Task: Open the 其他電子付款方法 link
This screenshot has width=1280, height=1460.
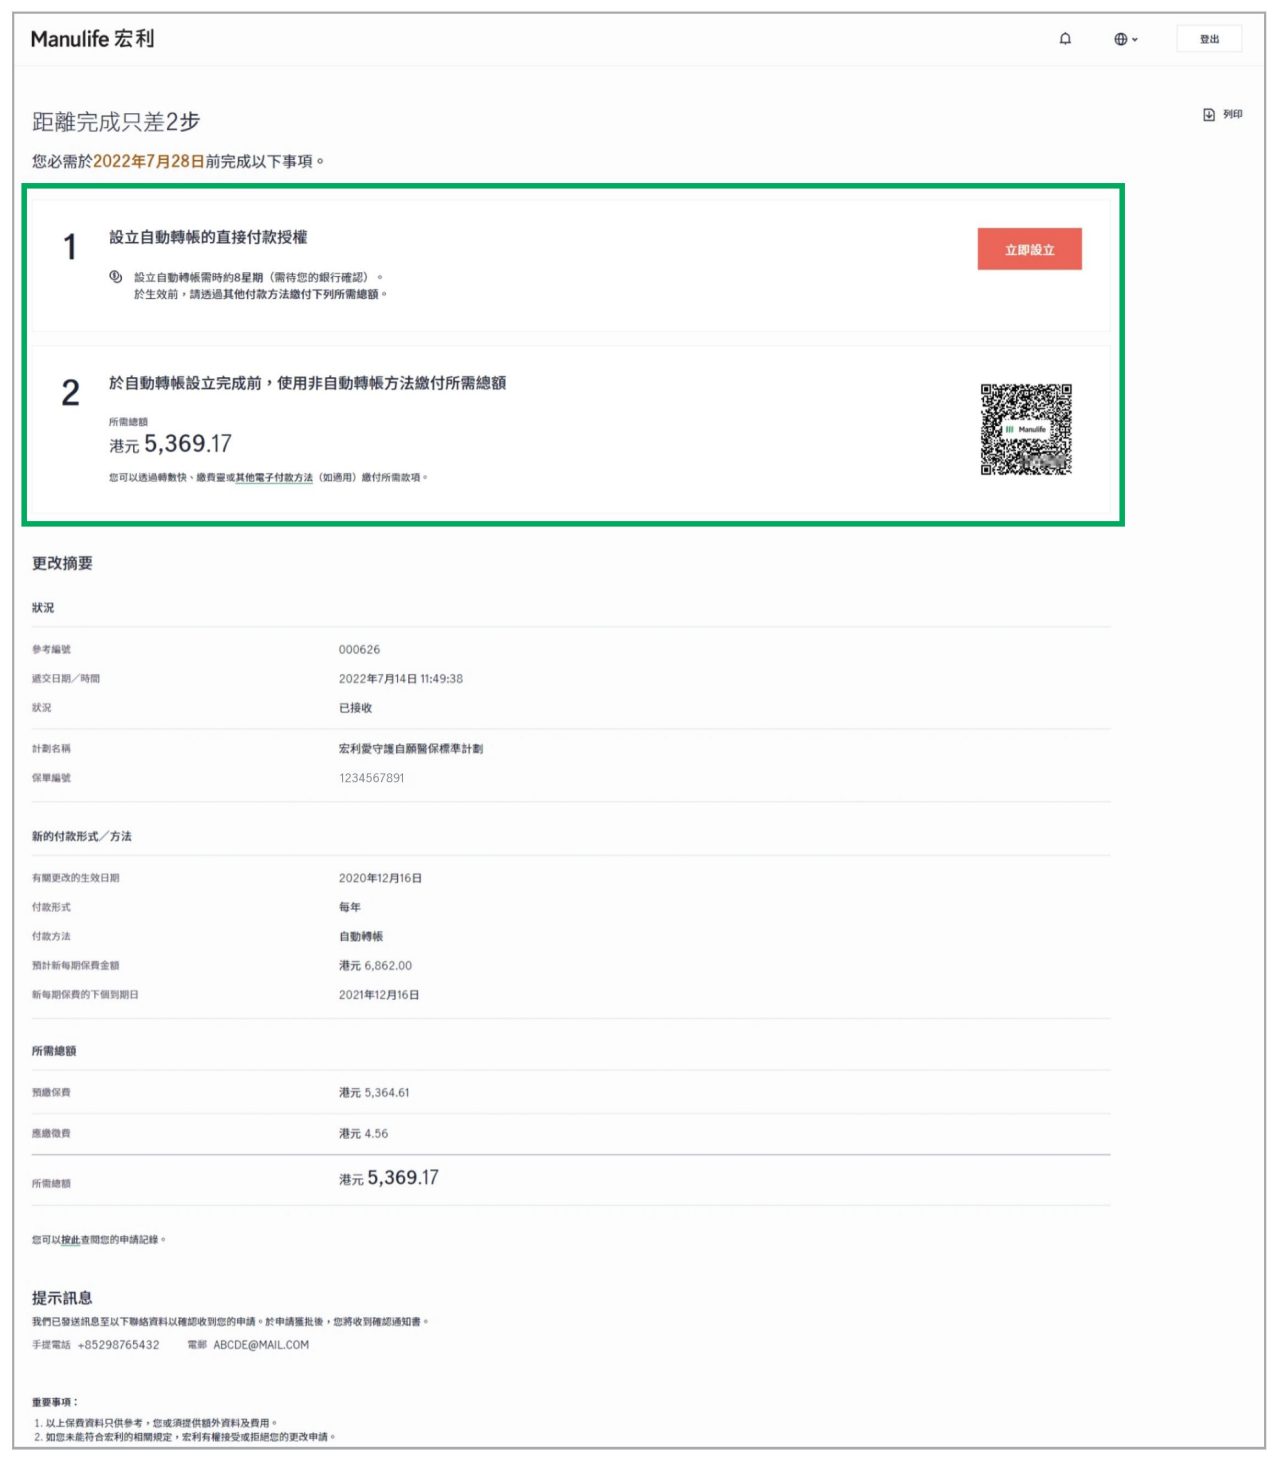Action: pos(274,478)
